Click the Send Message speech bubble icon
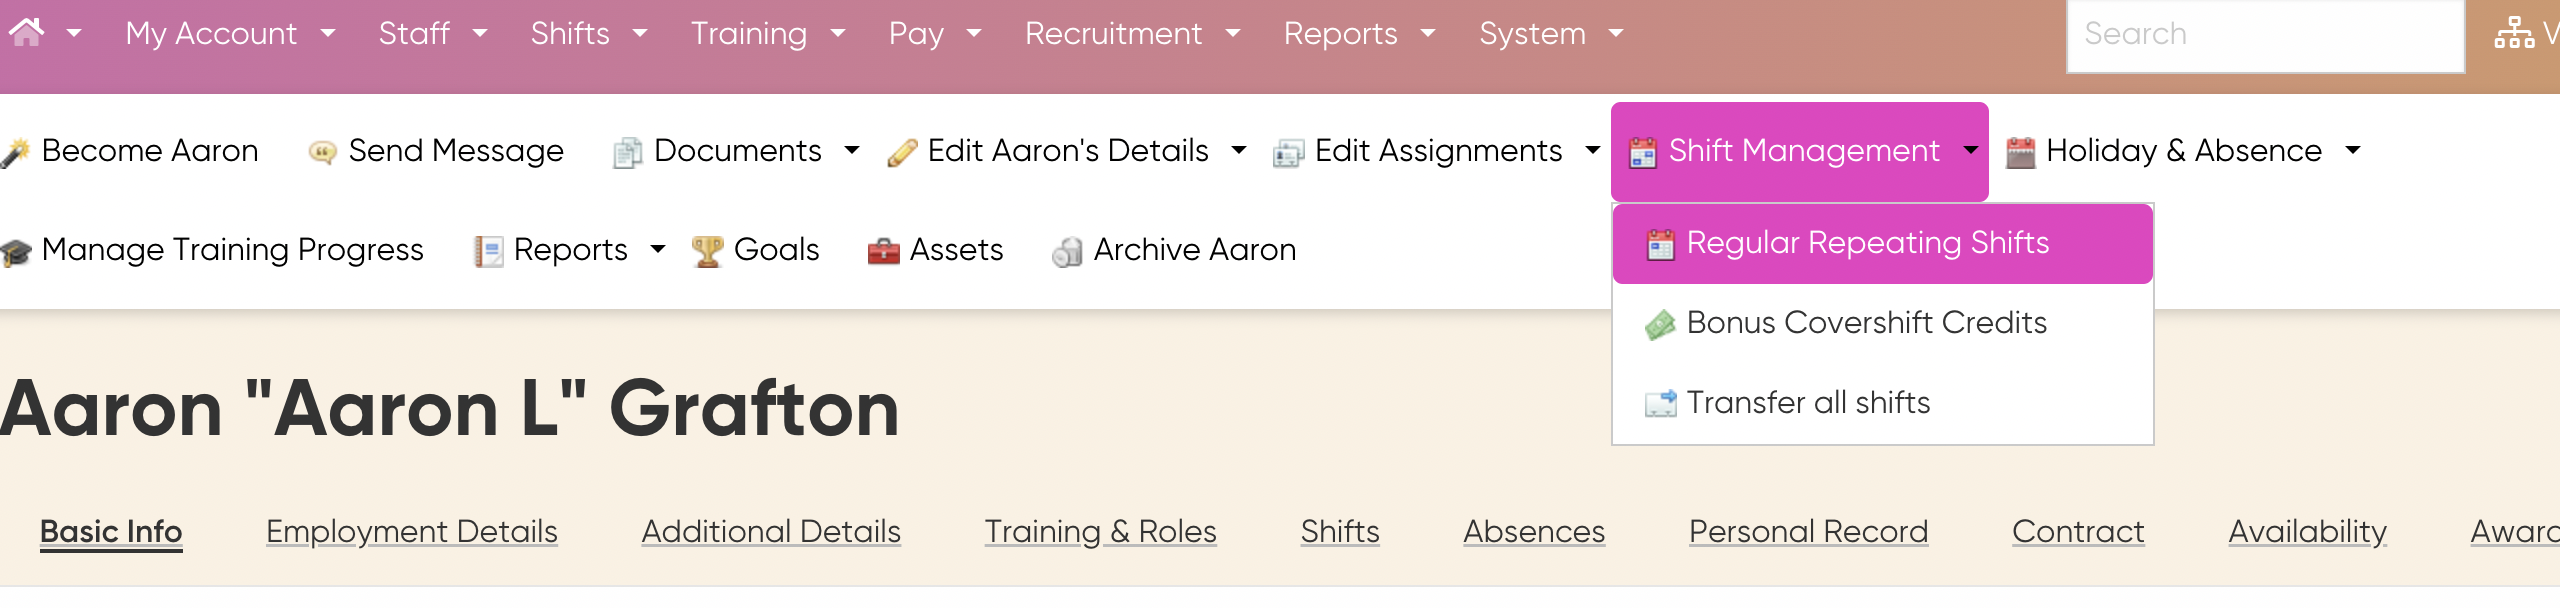 pos(322,152)
